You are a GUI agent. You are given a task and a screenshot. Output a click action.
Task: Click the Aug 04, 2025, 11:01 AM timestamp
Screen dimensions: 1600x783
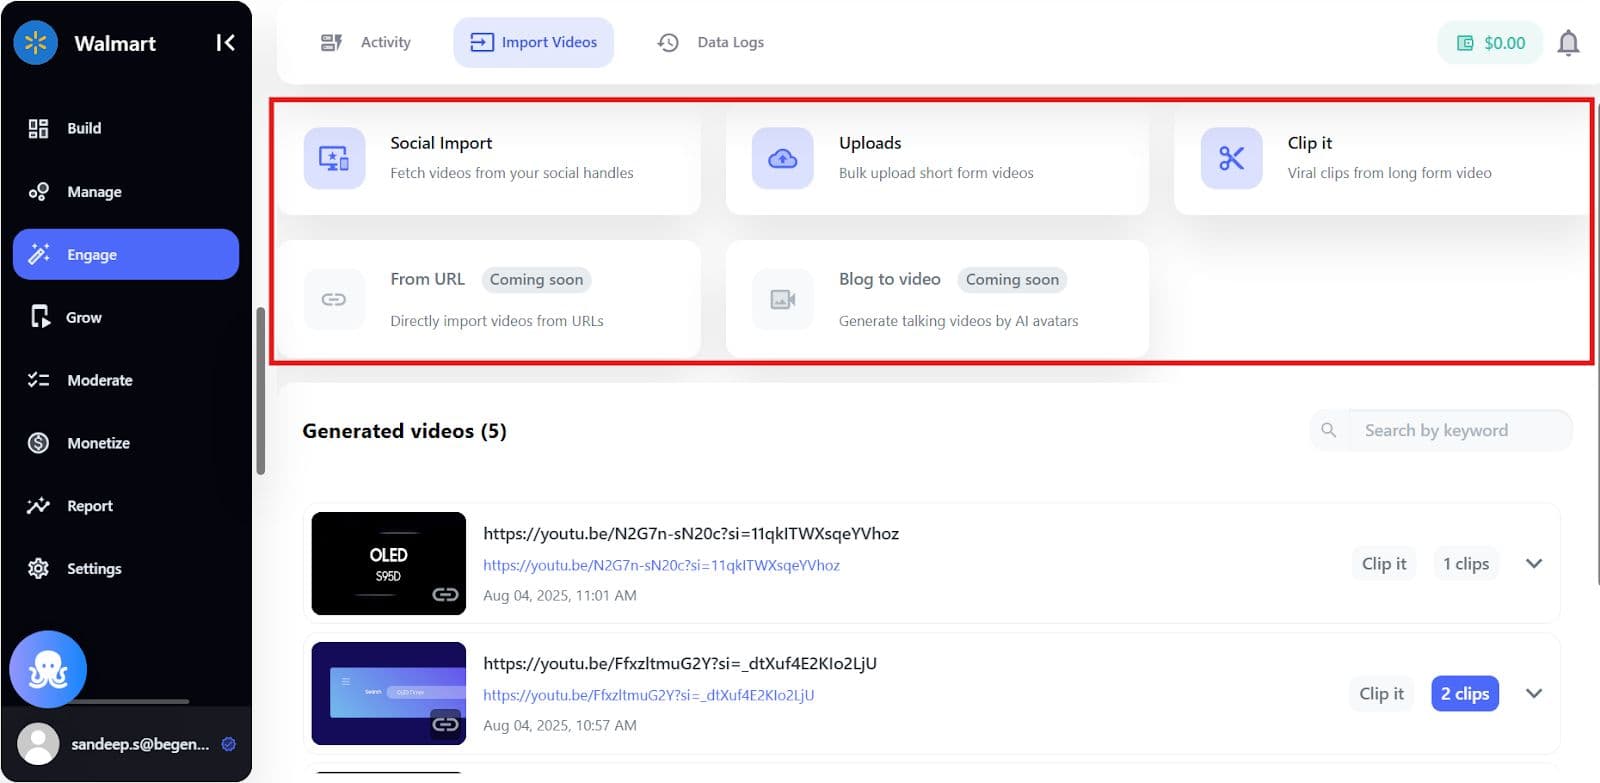560,595
